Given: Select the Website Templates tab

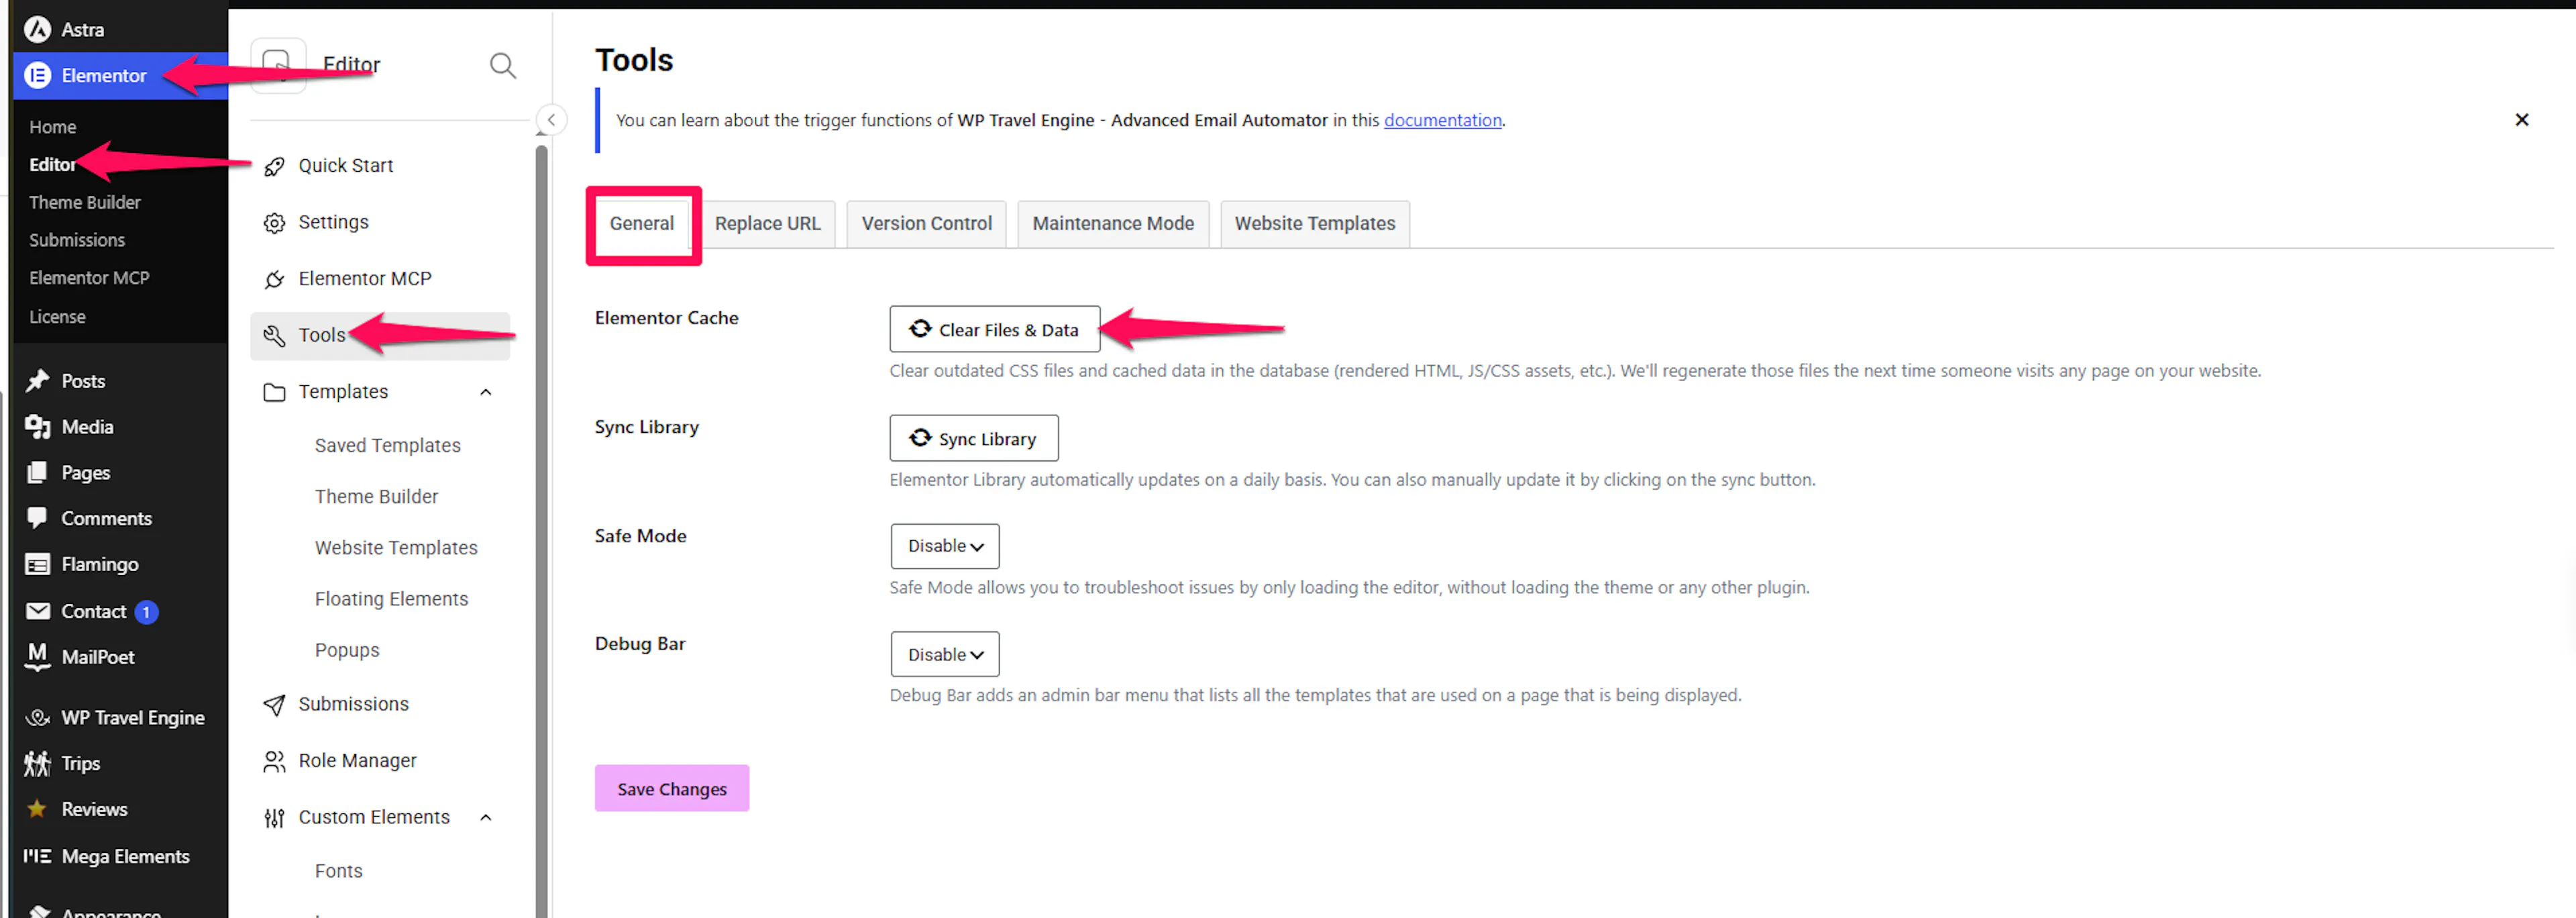Looking at the screenshot, I should click(1314, 224).
